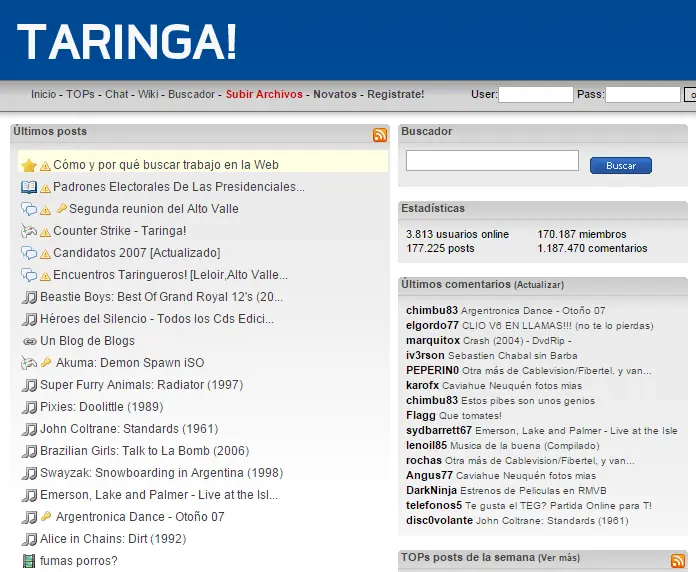This screenshot has height=572, width=696.
Task: Open user disc0volante in latest comments
Action: click(439, 521)
